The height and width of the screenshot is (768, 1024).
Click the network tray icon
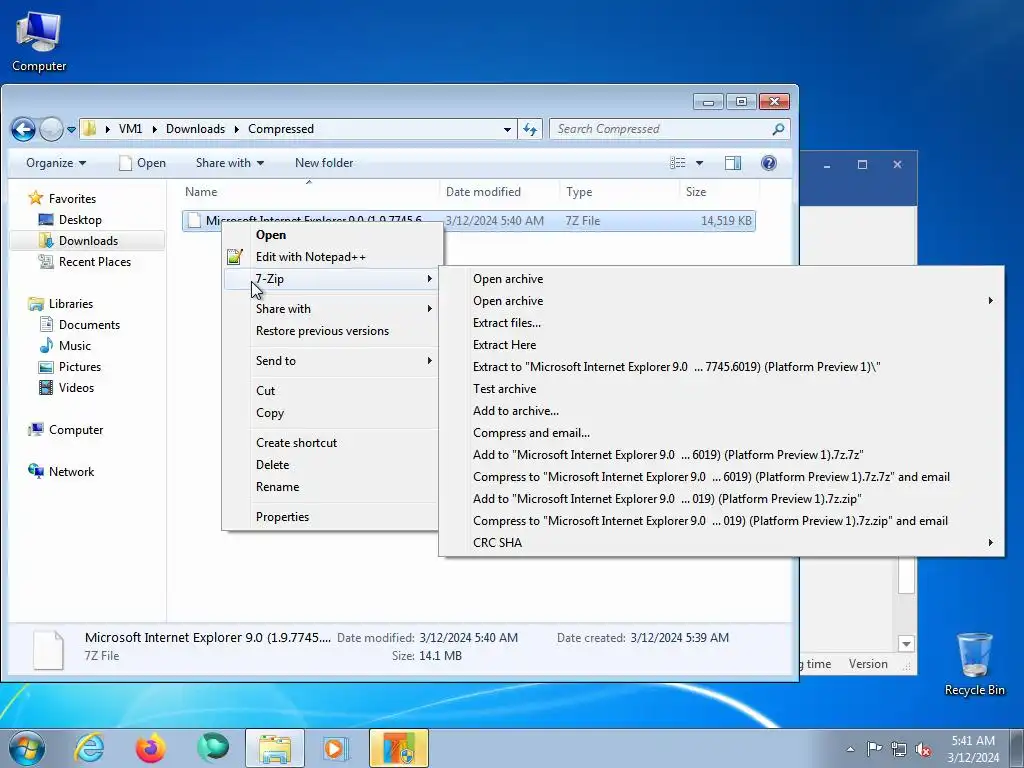coord(899,749)
